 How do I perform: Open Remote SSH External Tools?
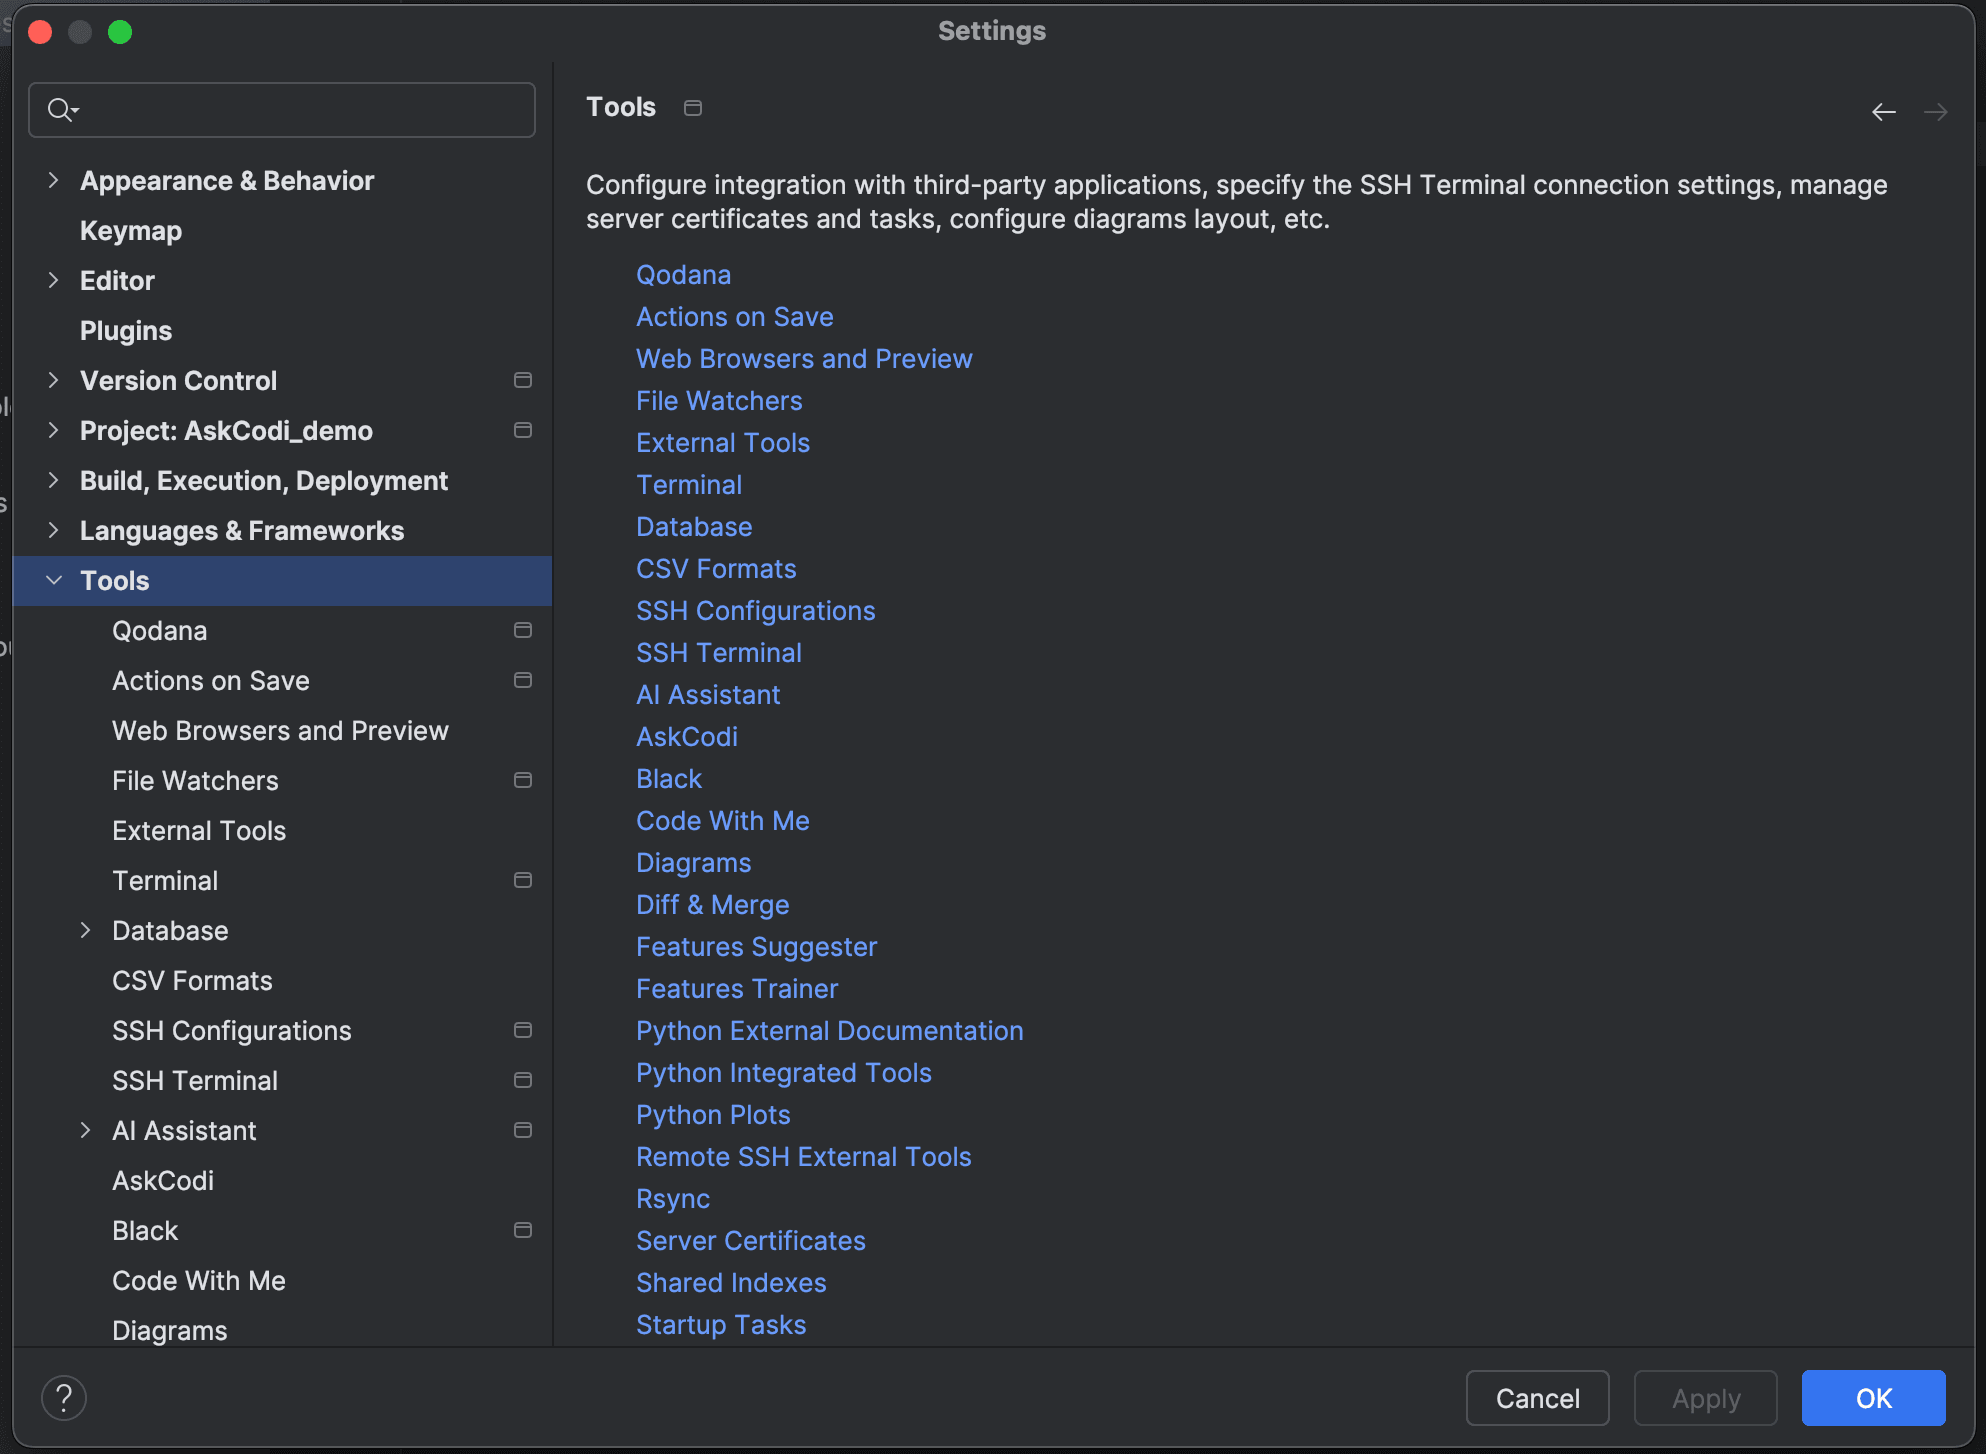tap(803, 1155)
